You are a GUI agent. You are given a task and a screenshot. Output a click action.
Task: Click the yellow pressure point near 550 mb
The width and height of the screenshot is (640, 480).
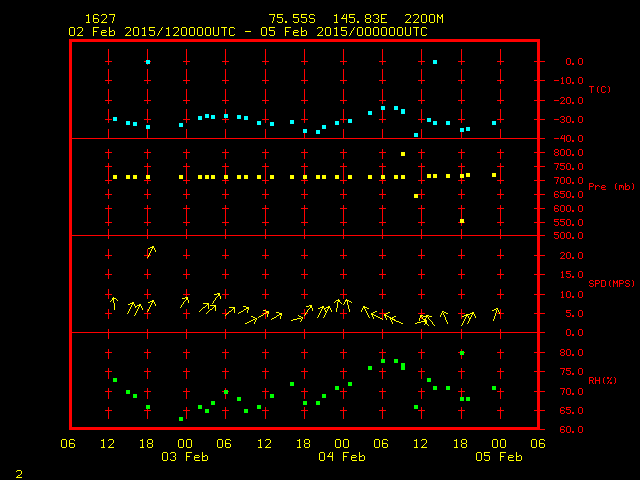coord(462,221)
